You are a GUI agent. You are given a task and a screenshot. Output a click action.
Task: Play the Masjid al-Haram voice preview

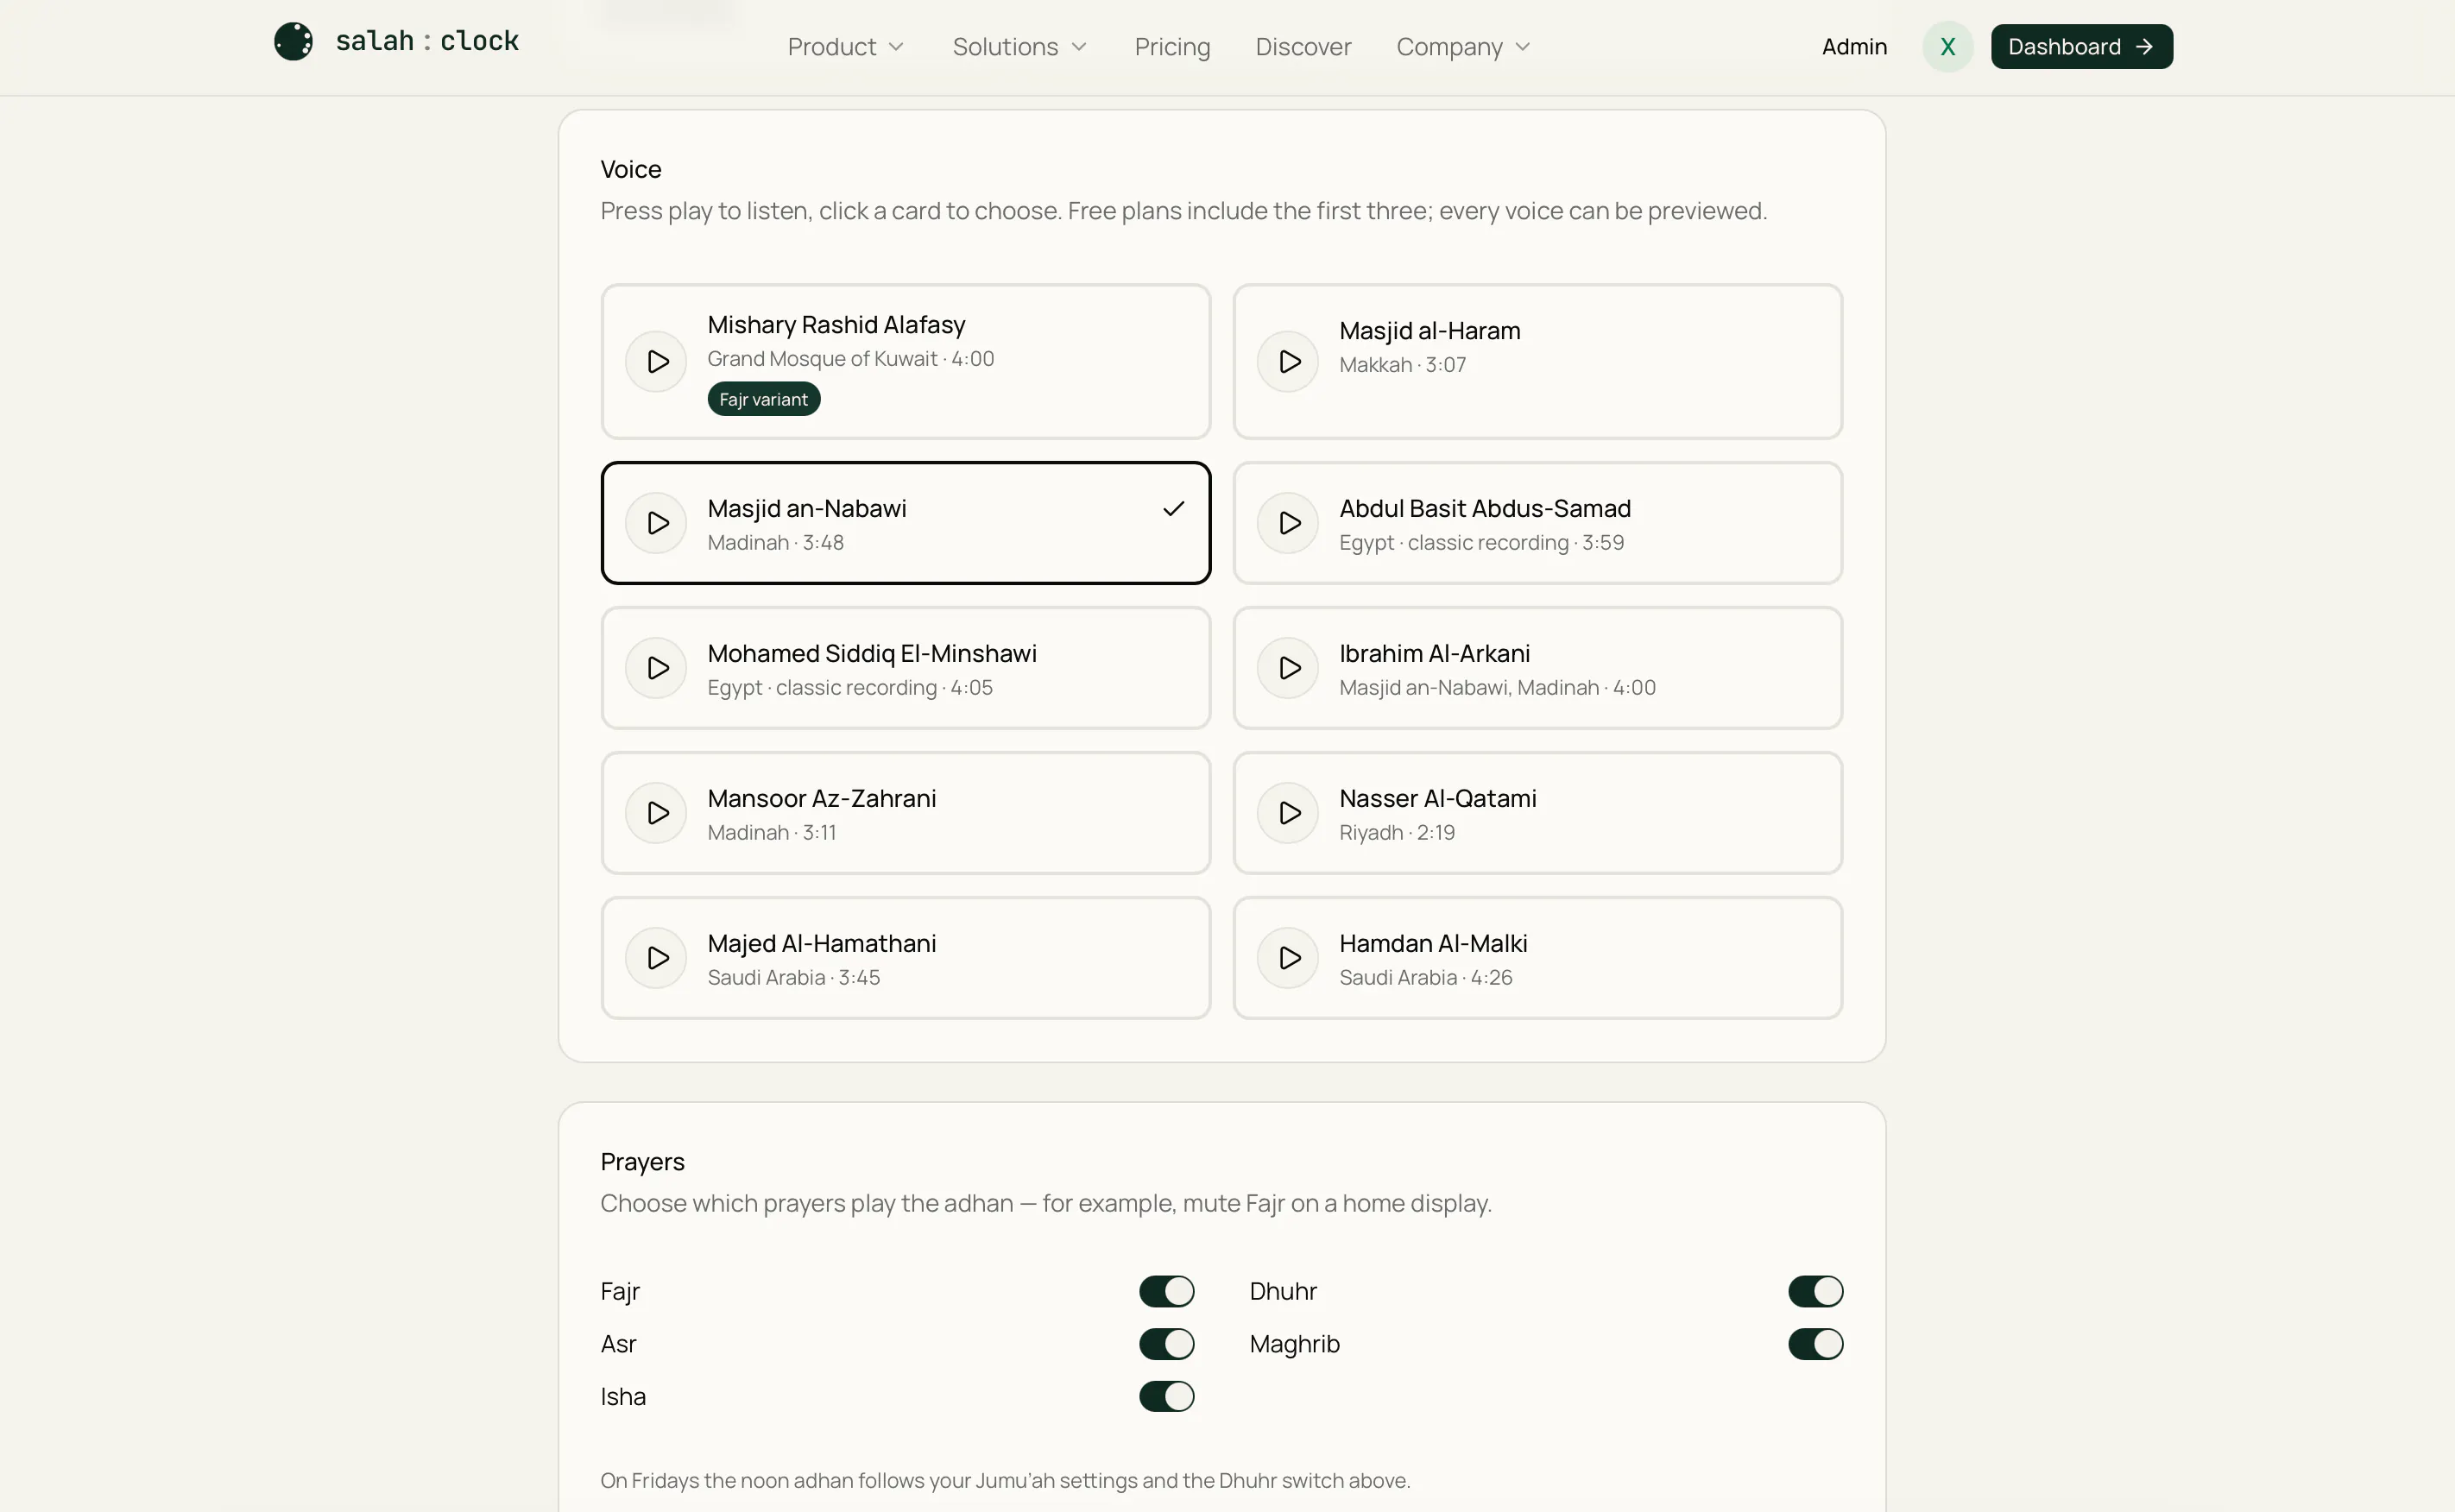point(1288,361)
